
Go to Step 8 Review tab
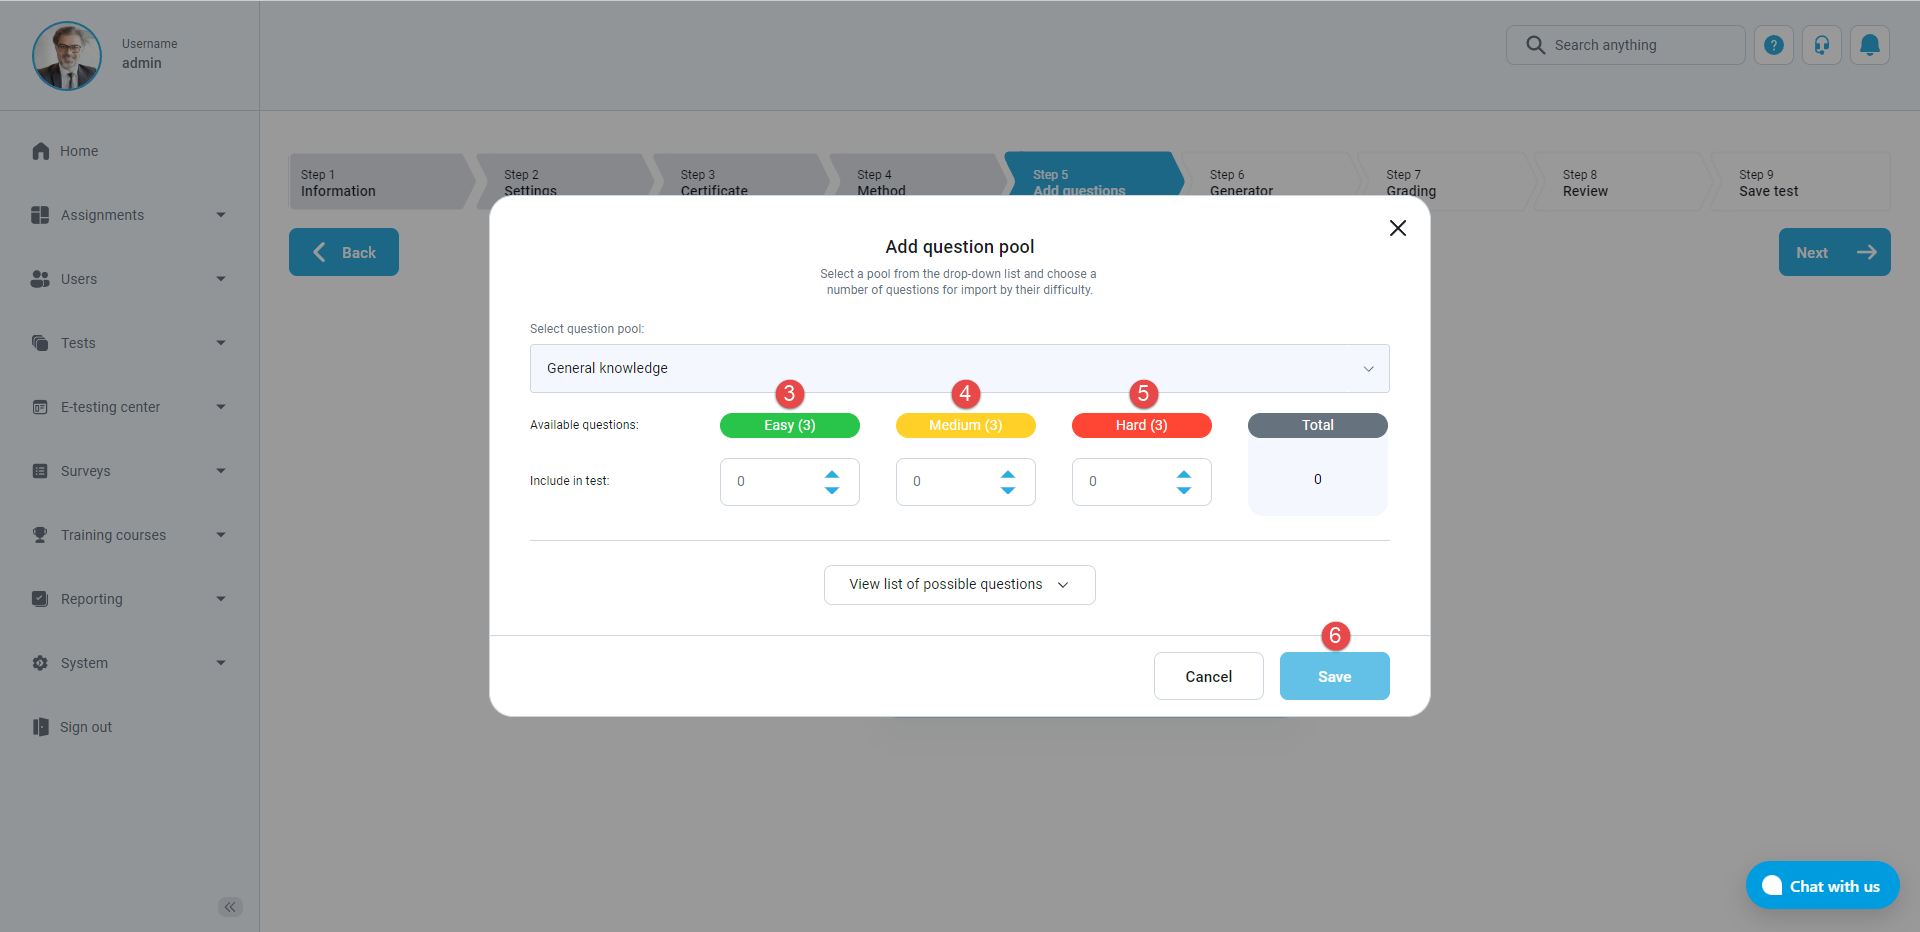tap(1610, 182)
